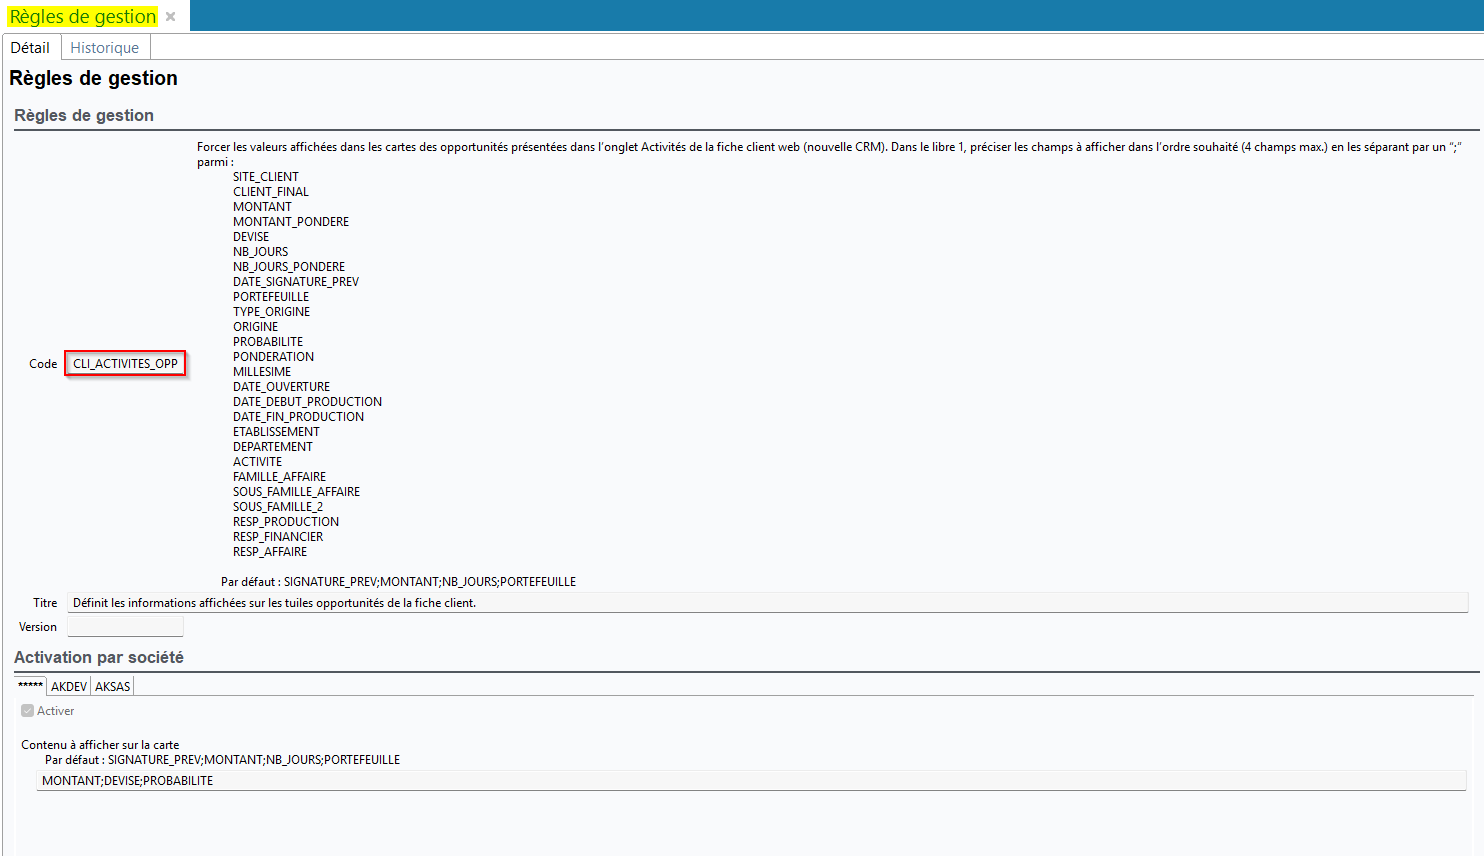Click DATE_DEBUT_PRODUCTION in the field list
The width and height of the screenshot is (1484, 856).
click(x=307, y=402)
